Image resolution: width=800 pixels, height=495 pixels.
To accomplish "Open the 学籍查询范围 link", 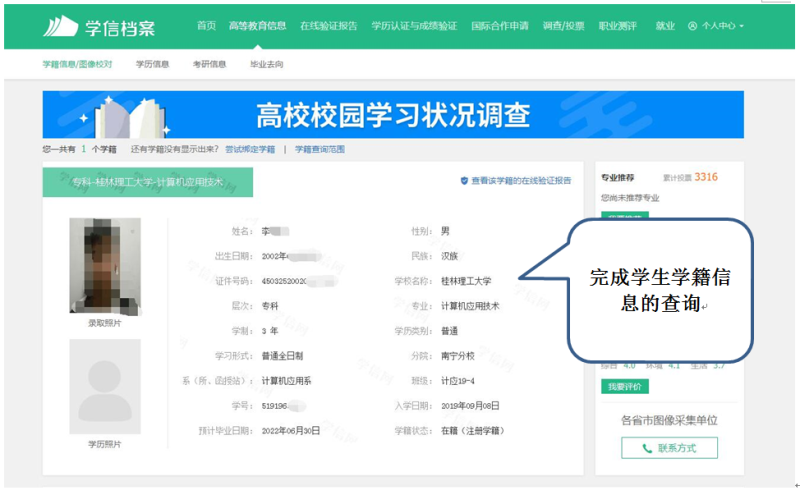I will 320,149.
